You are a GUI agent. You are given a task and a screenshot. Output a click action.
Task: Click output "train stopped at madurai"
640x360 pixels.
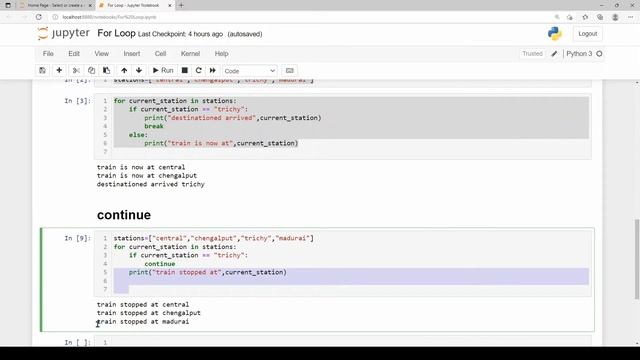pos(143,322)
